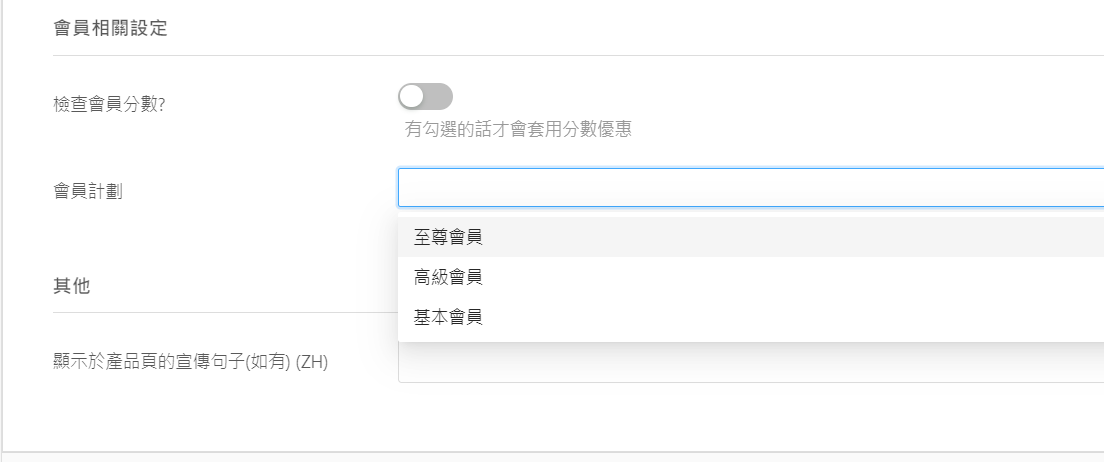Focus the 會員計劃 dropdown input box

pos(750,188)
